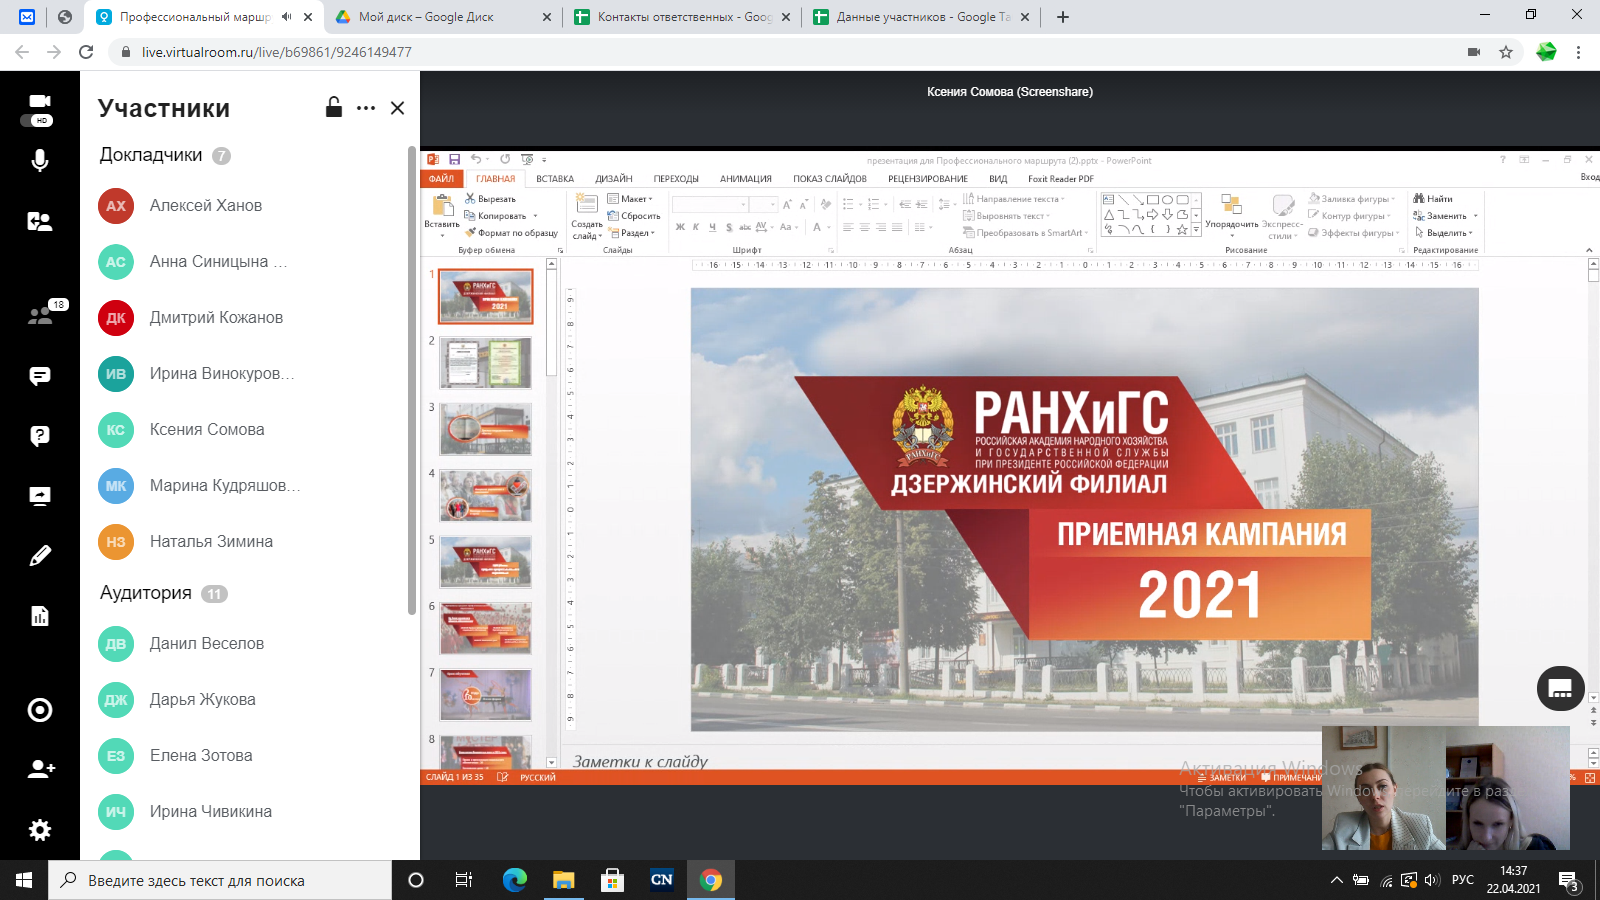
Task: Open the floating chat bubble over the slide
Action: [1560, 688]
